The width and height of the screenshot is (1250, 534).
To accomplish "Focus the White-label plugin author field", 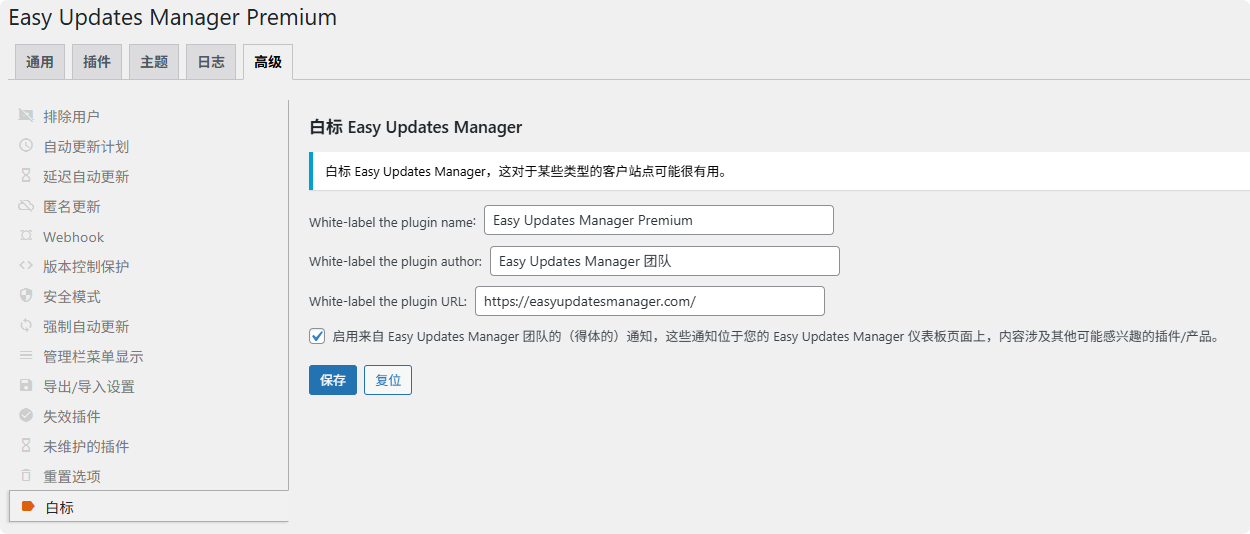I will (665, 261).
